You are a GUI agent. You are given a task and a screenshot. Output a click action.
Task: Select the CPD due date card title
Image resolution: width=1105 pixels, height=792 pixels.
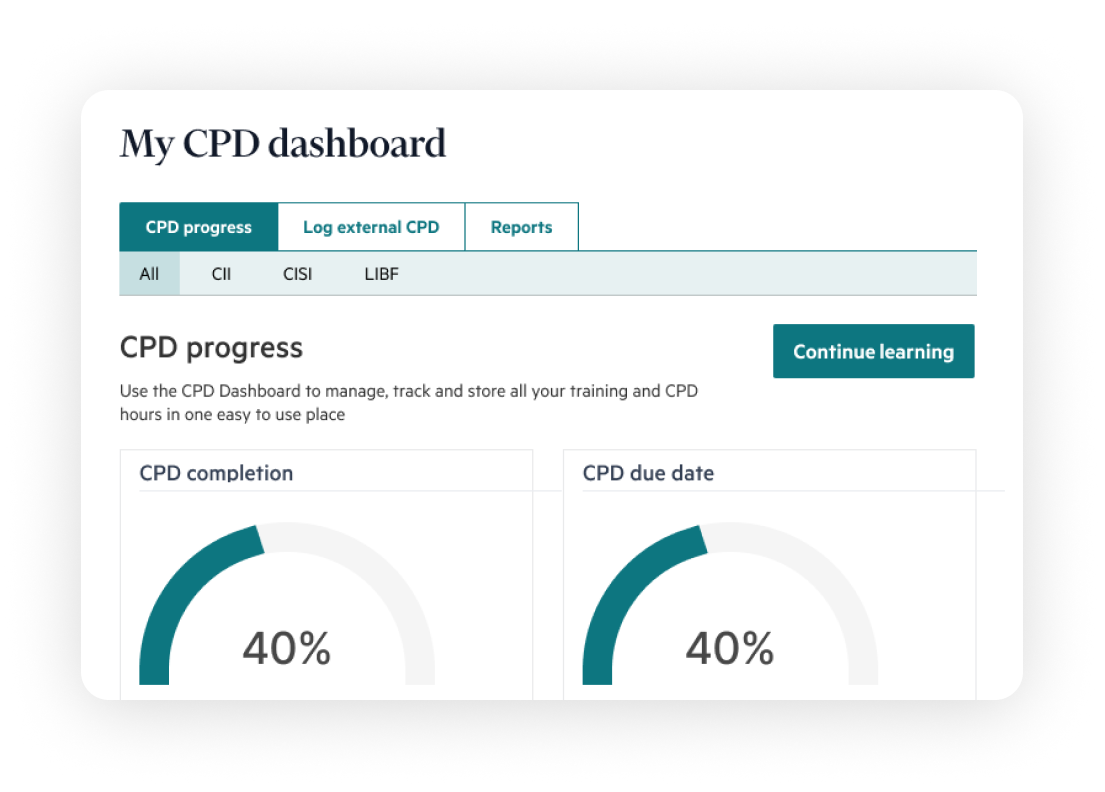(x=648, y=473)
